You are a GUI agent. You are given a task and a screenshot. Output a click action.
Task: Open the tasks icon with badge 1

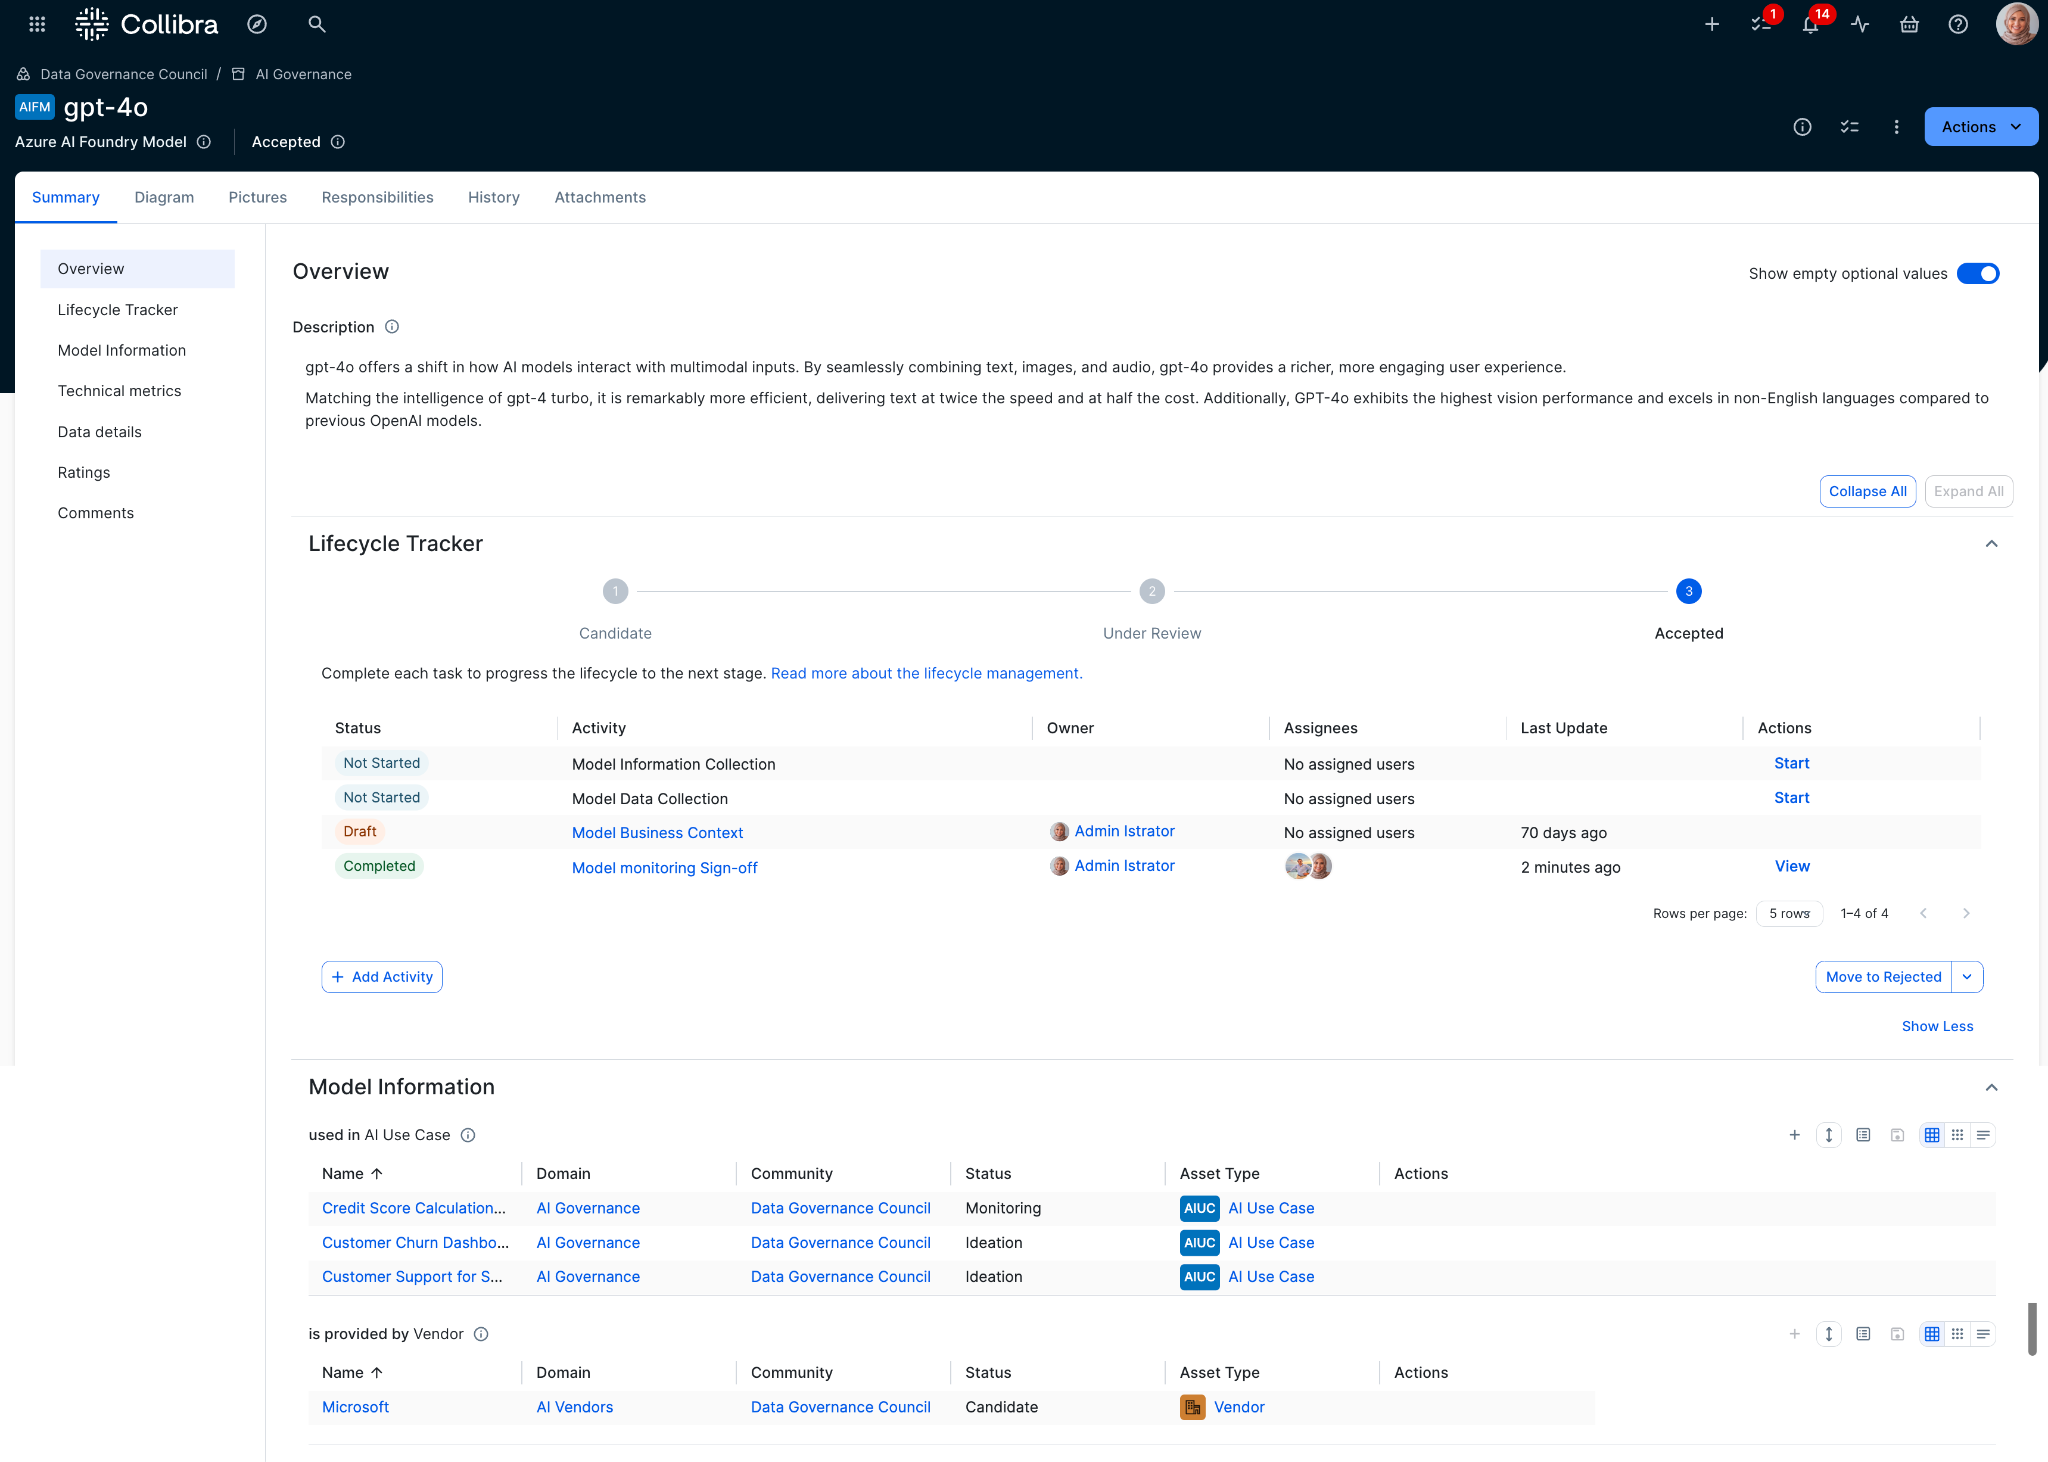[1762, 24]
